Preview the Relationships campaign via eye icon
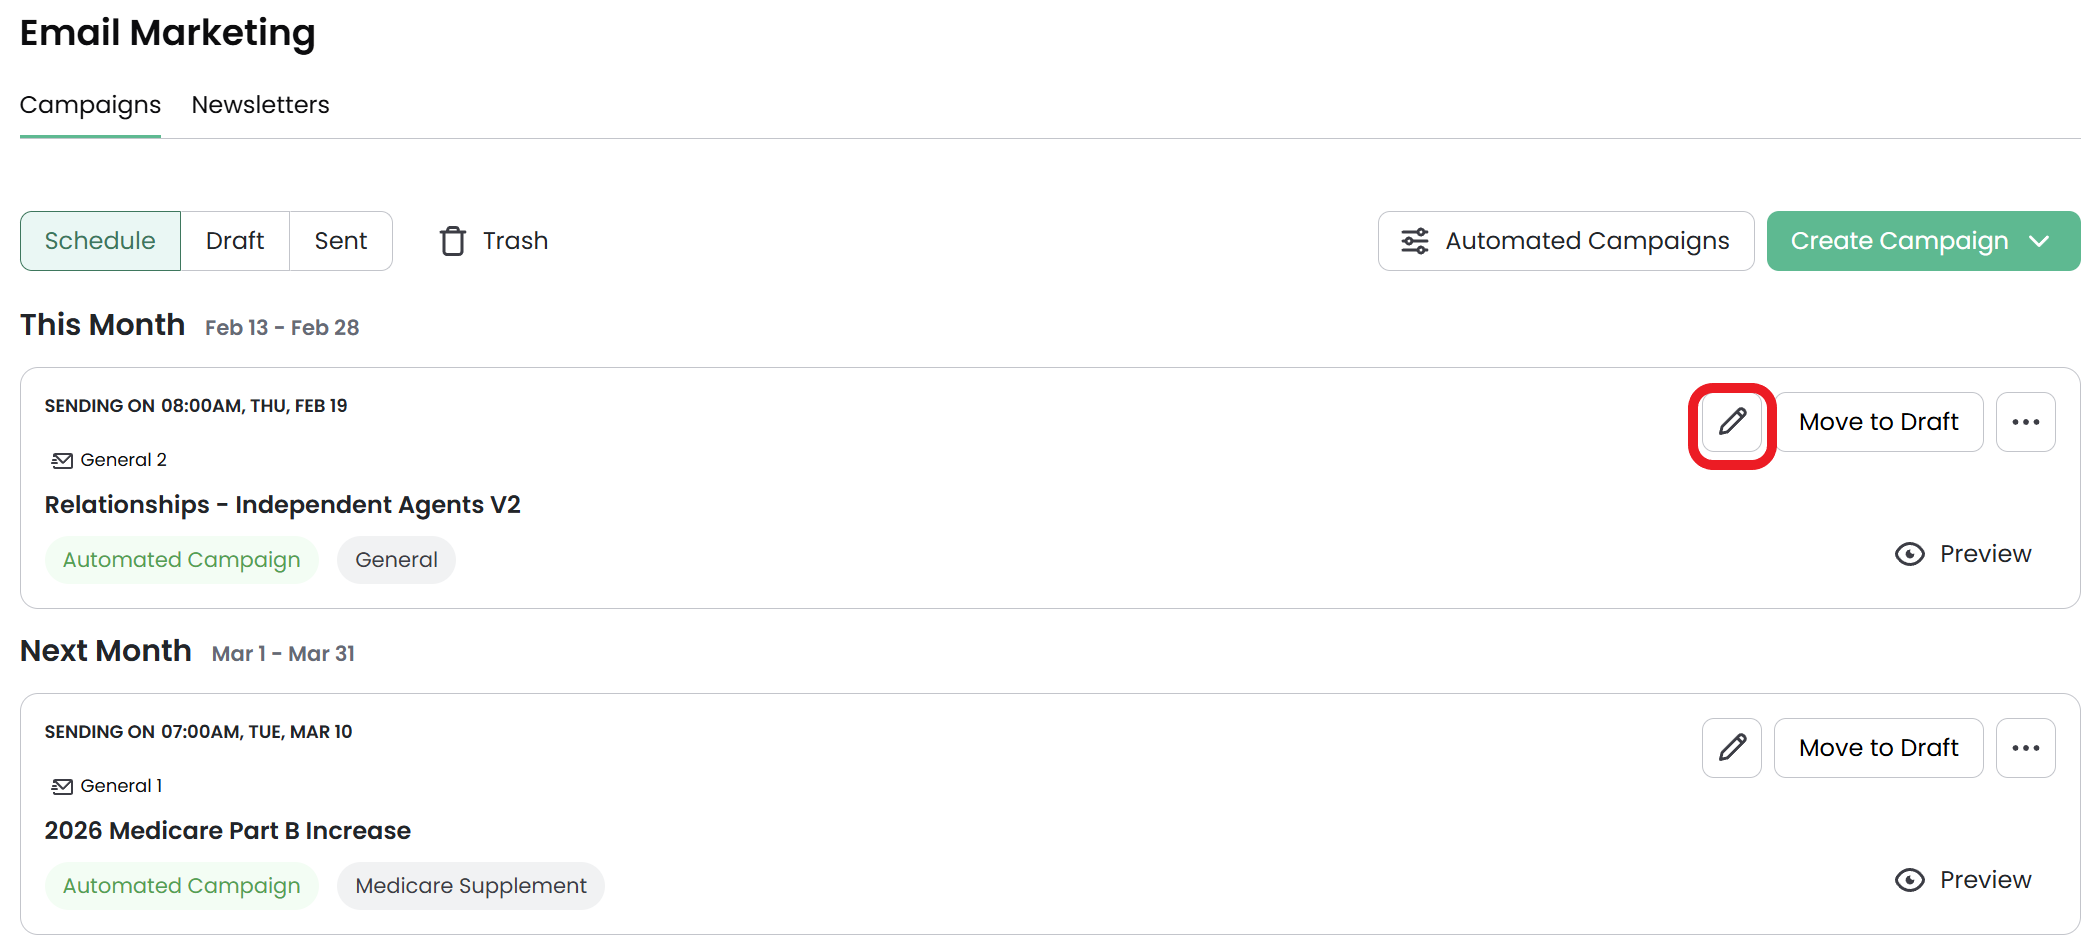 pos(1910,554)
